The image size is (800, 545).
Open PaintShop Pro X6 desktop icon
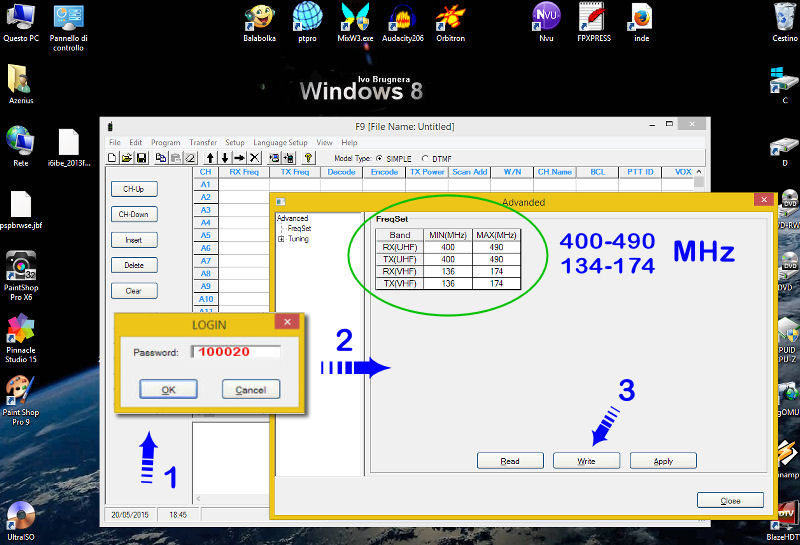coord(21,276)
